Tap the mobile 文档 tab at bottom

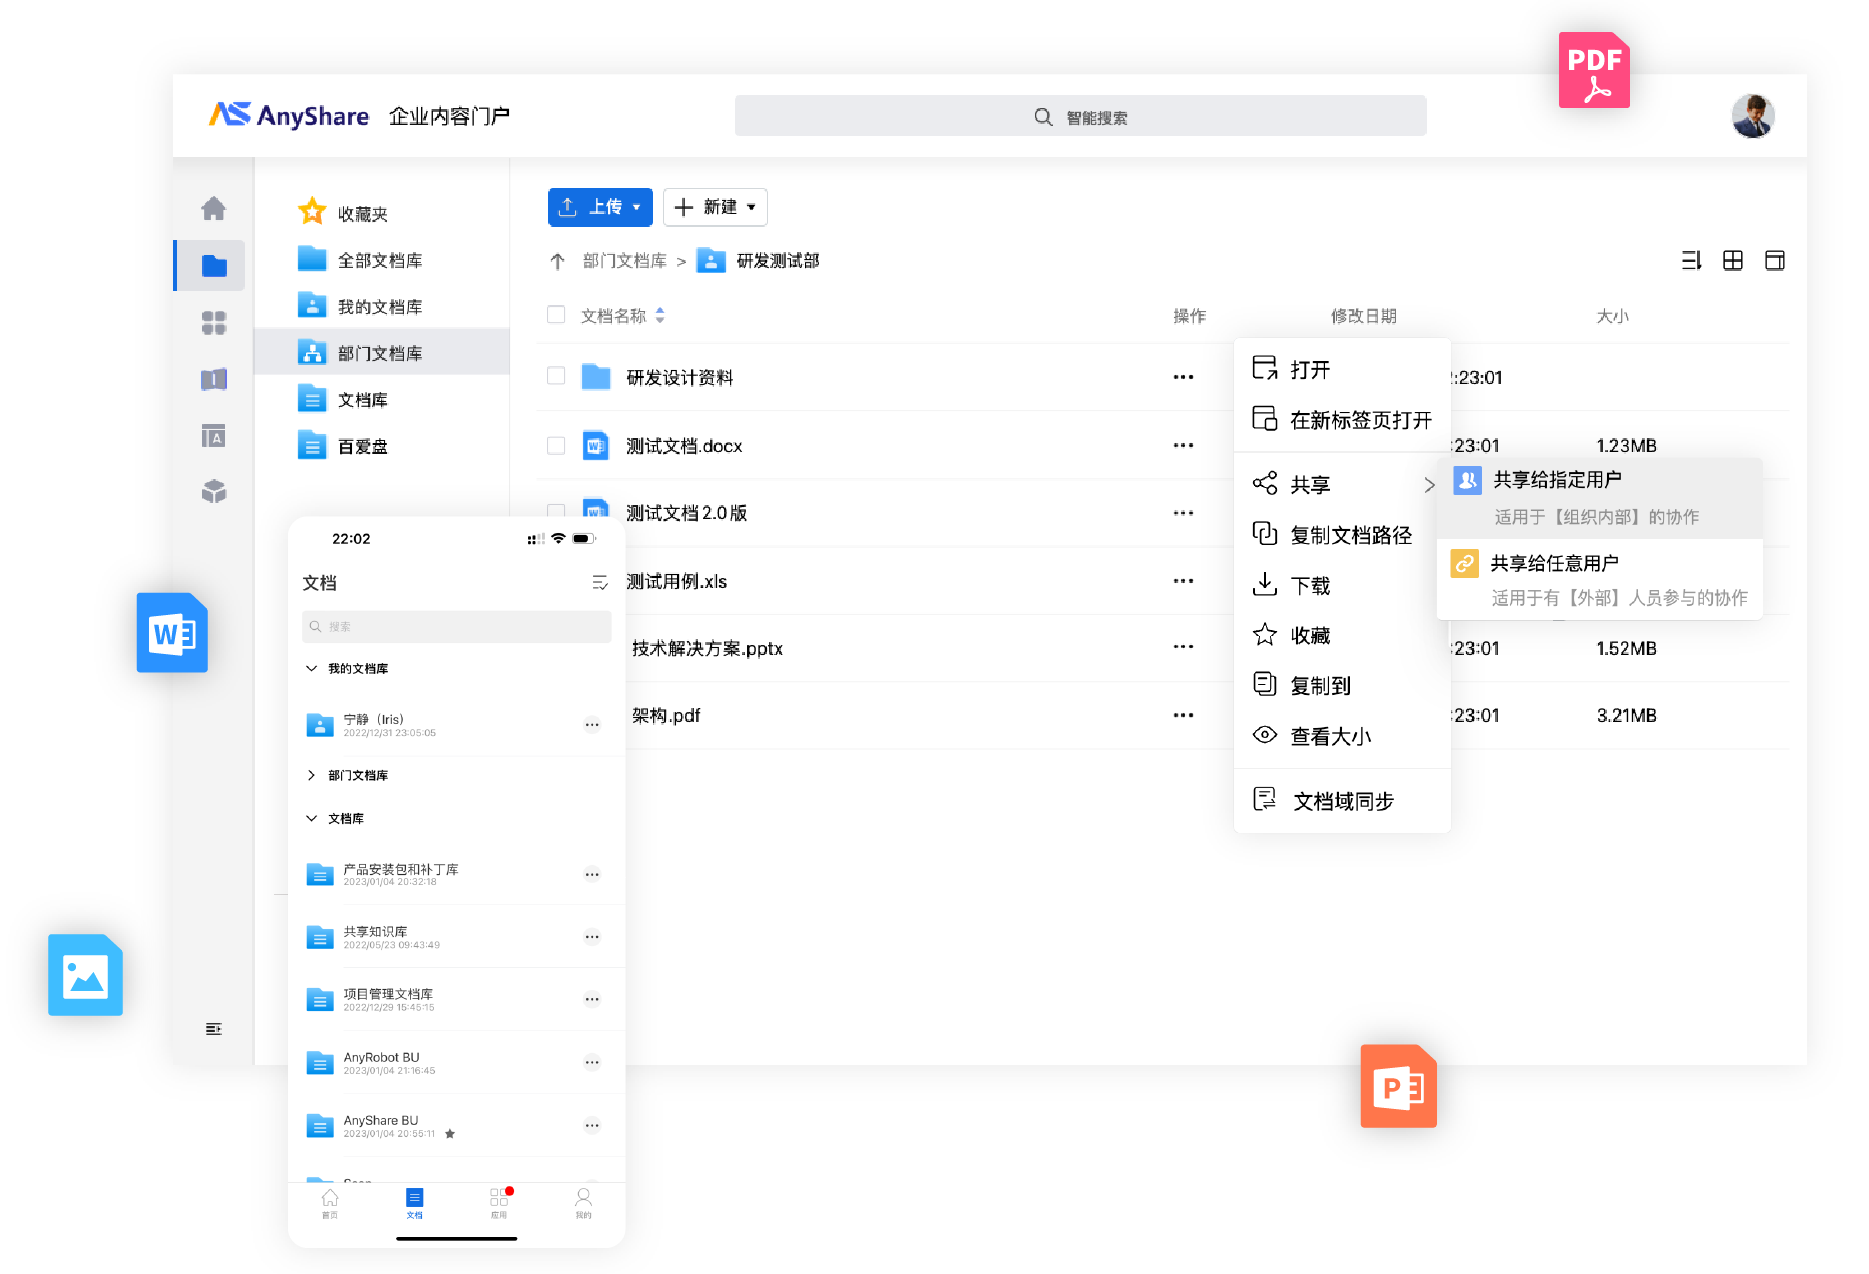415,1202
